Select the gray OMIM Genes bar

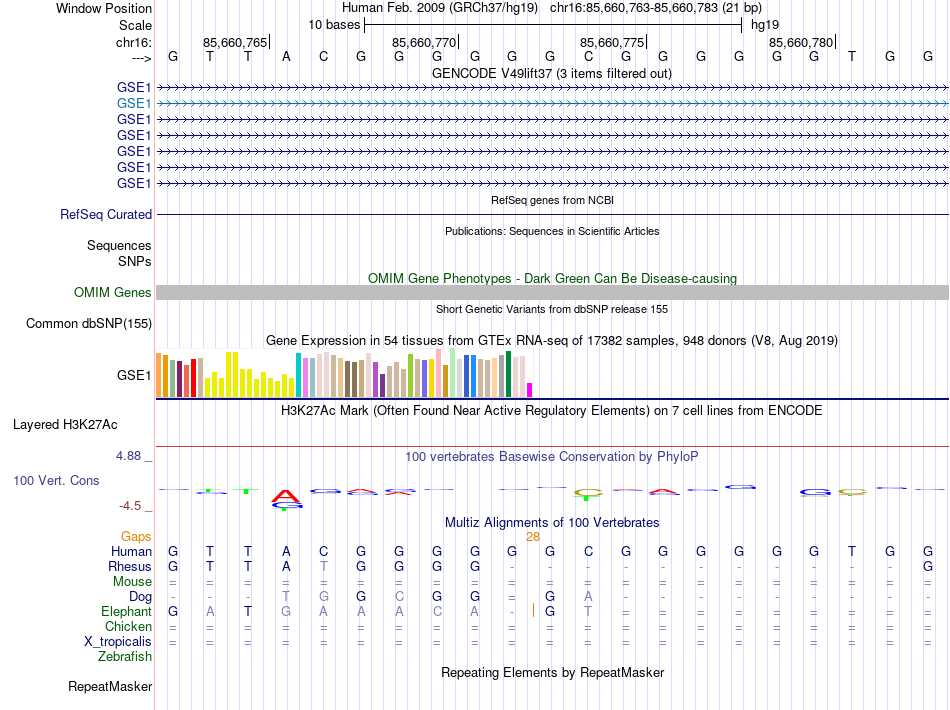552,292
